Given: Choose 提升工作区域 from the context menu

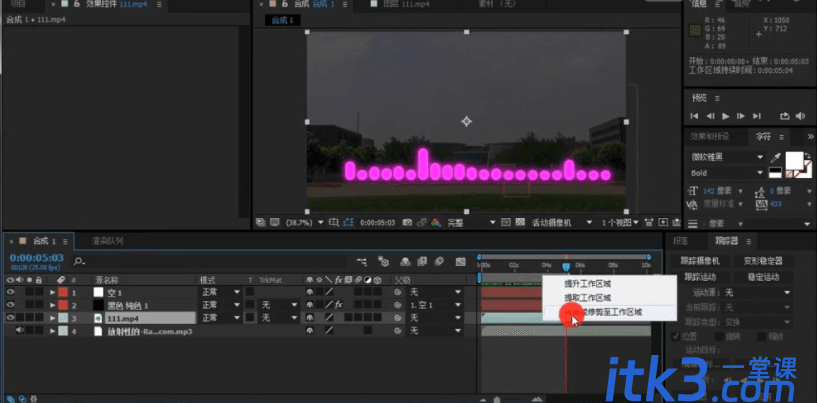Looking at the screenshot, I should [588, 284].
